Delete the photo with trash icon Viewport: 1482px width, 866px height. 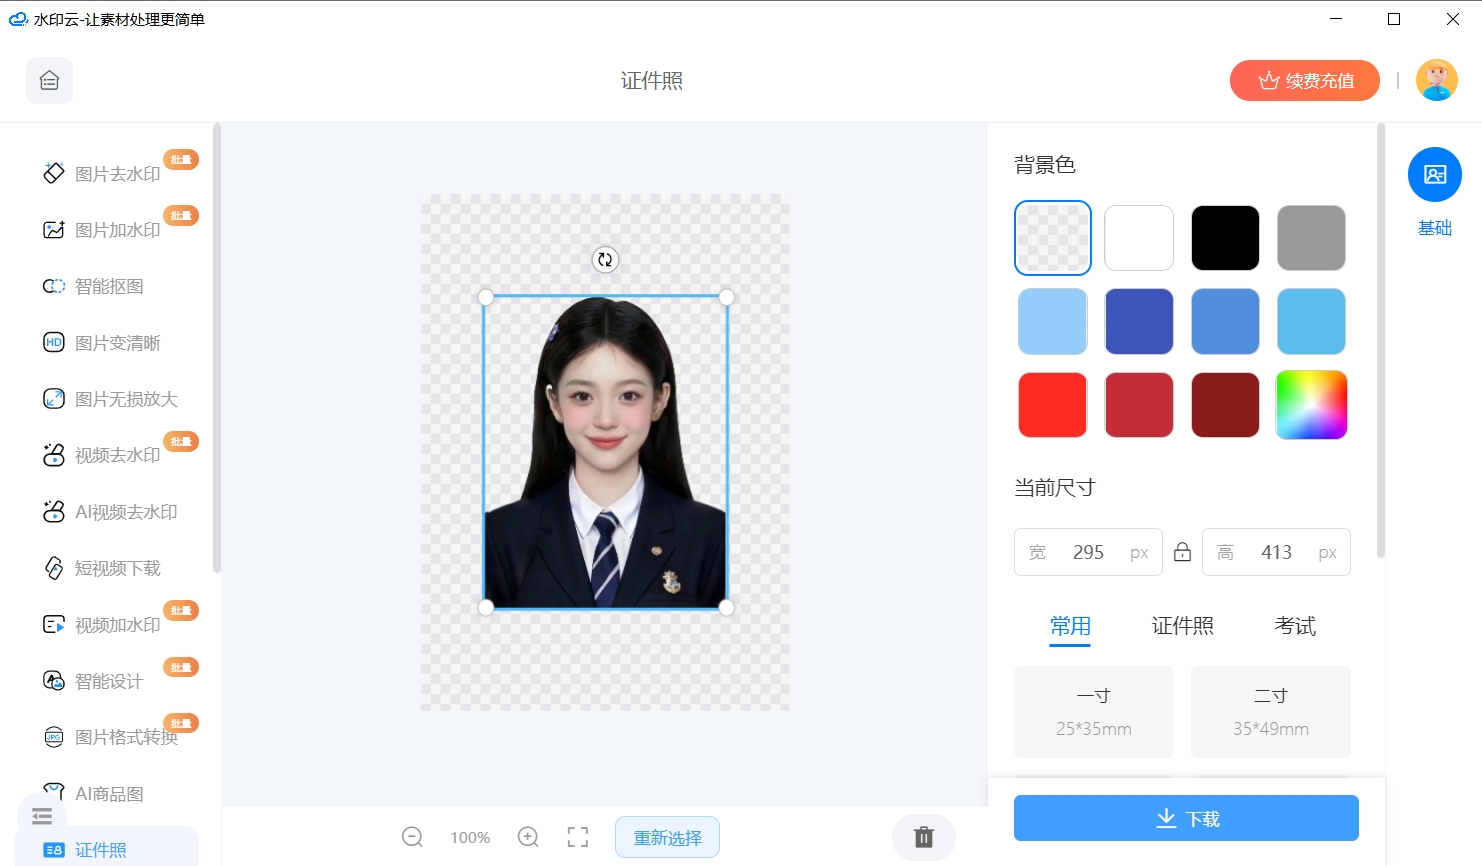click(924, 837)
